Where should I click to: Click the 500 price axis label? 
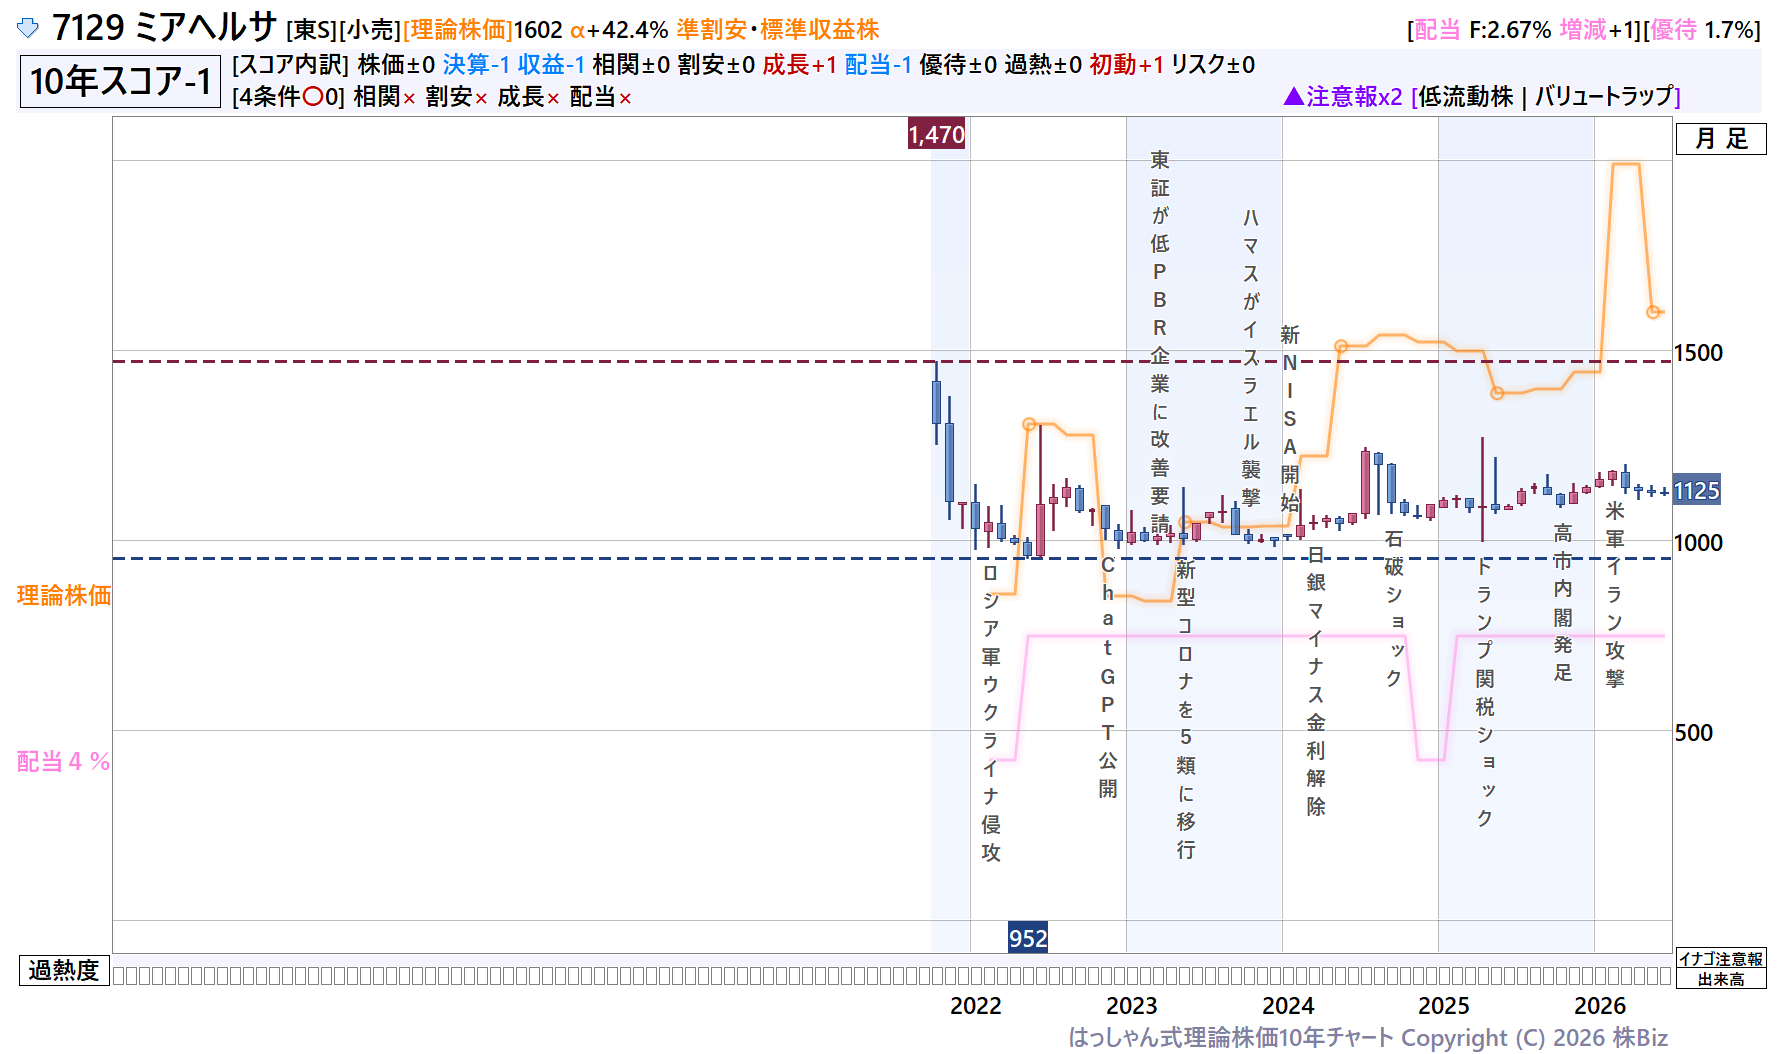pyautogui.click(x=1694, y=733)
